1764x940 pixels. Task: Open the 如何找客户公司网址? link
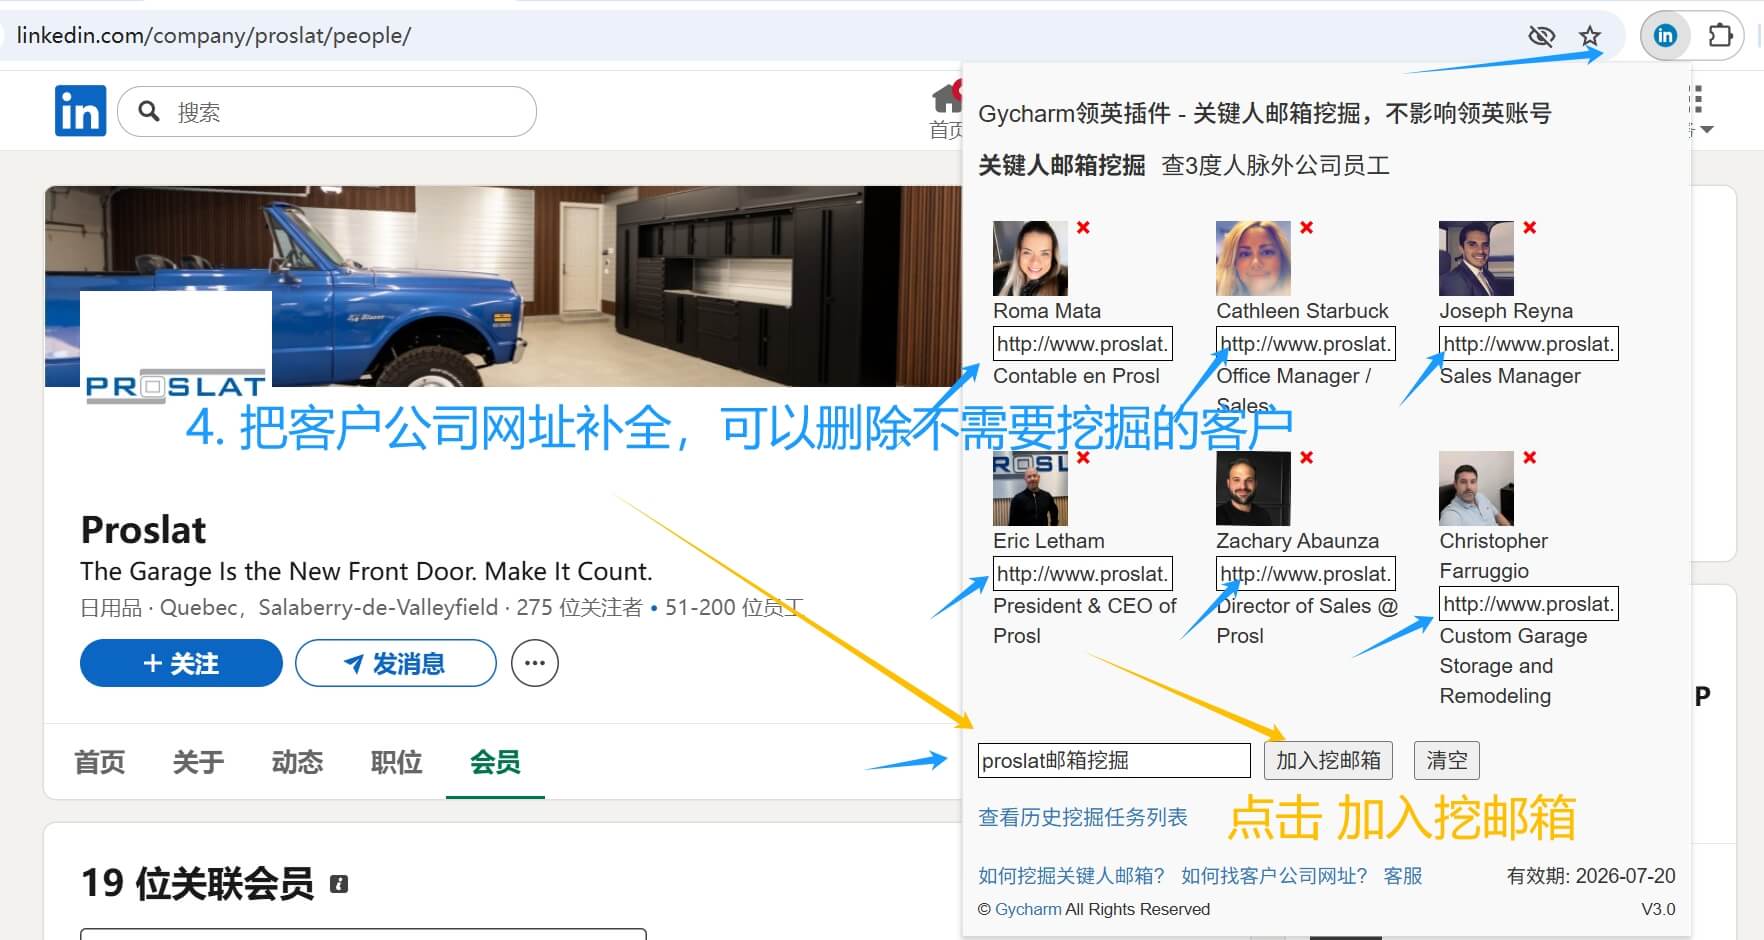tap(1274, 876)
